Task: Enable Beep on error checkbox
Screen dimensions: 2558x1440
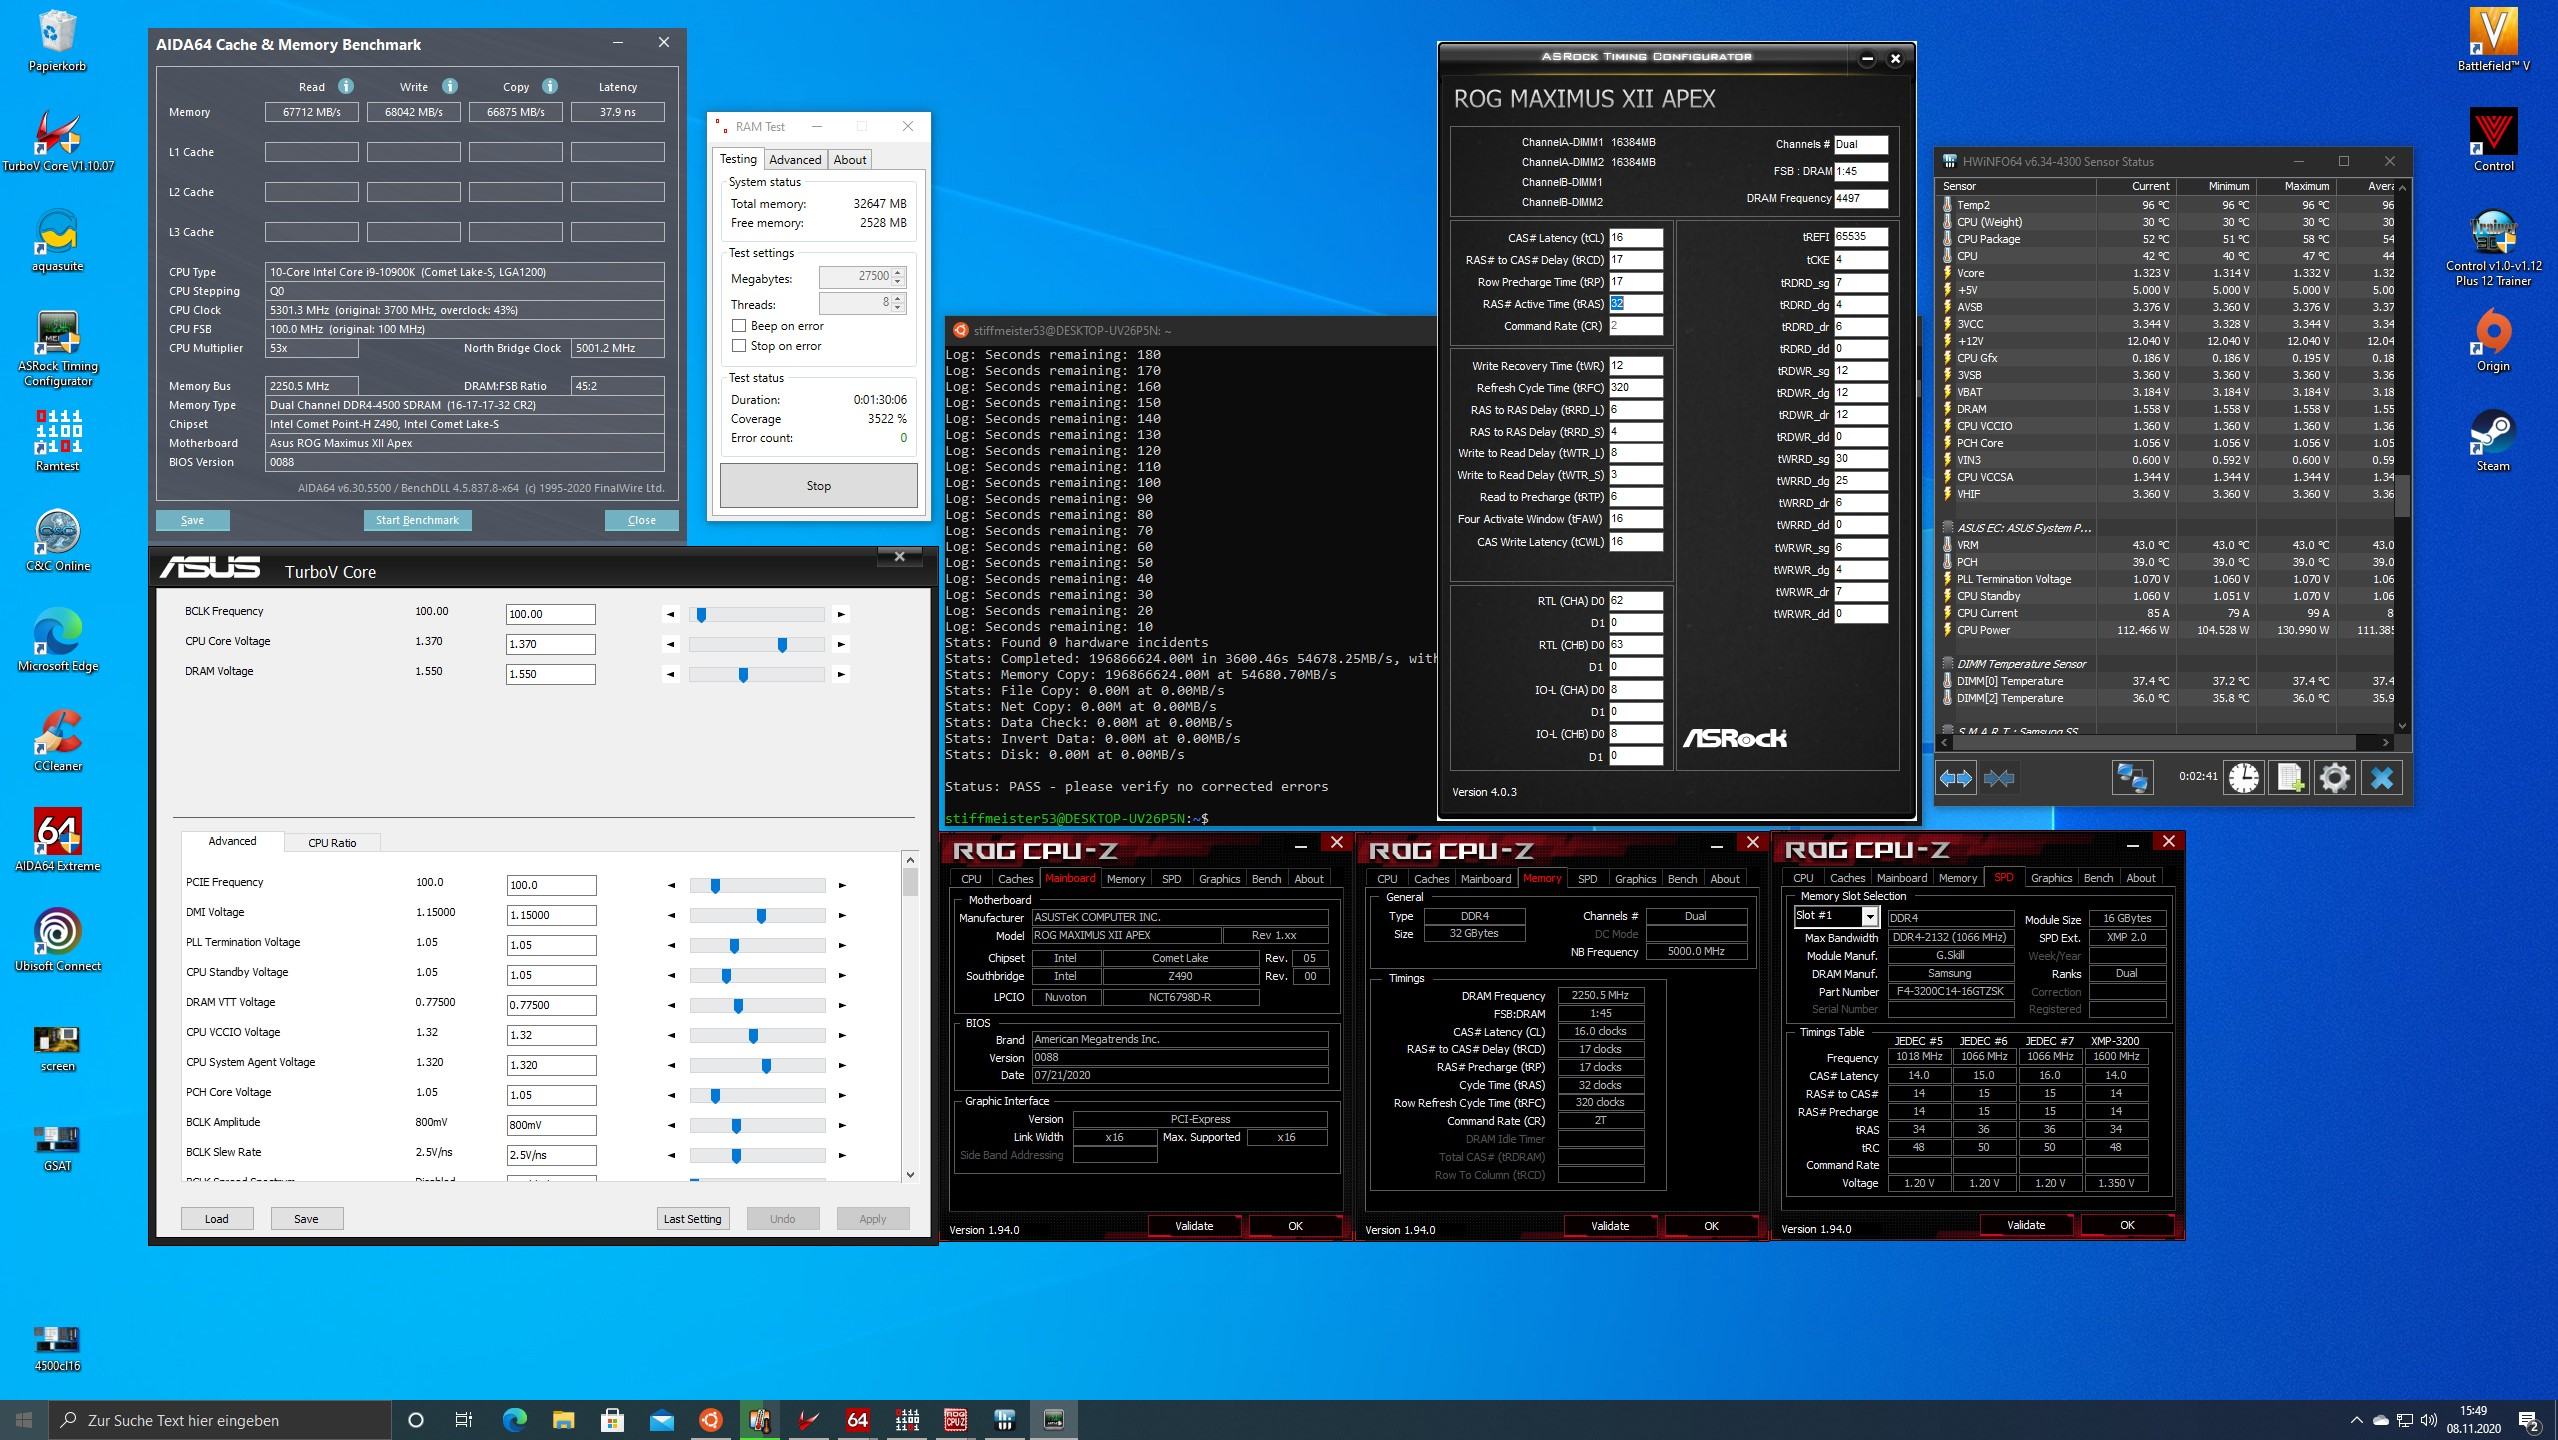Action: pyautogui.click(x=739, y=326)
